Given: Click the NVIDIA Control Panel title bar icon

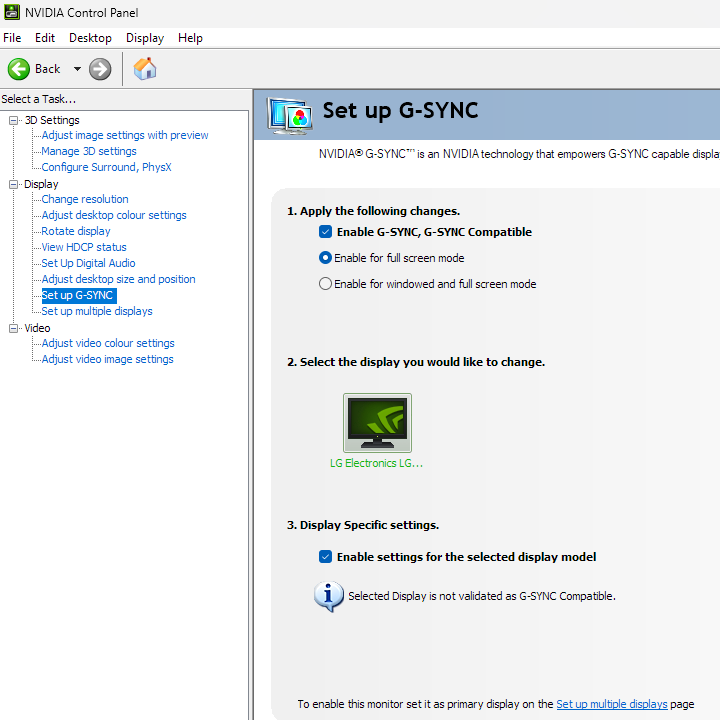Looking at the screenshot, I should pos(11,12).
